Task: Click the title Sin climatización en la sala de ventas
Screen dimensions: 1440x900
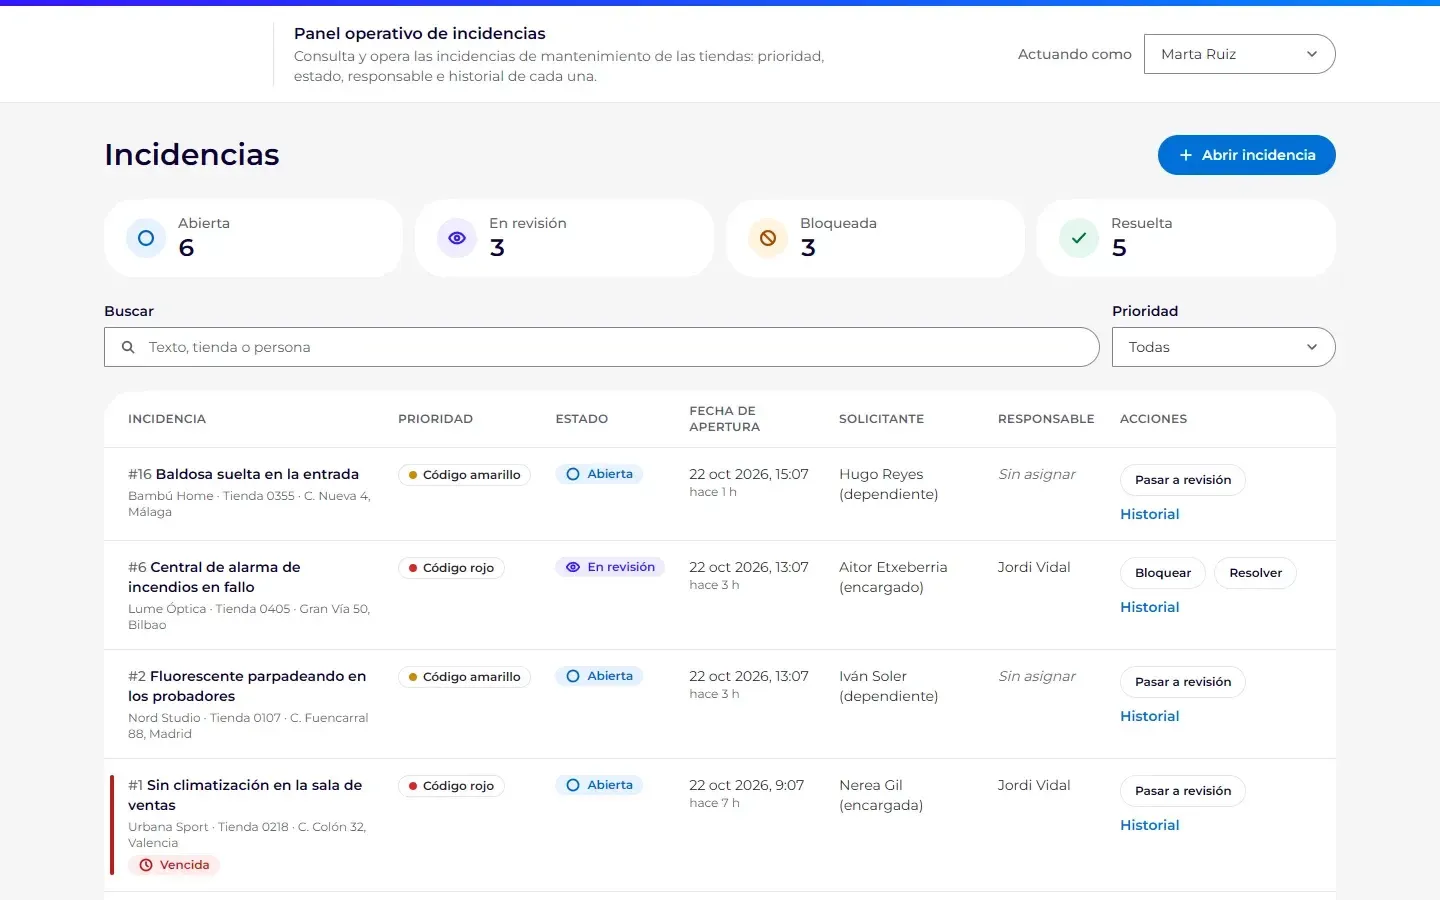Action: 245,795
